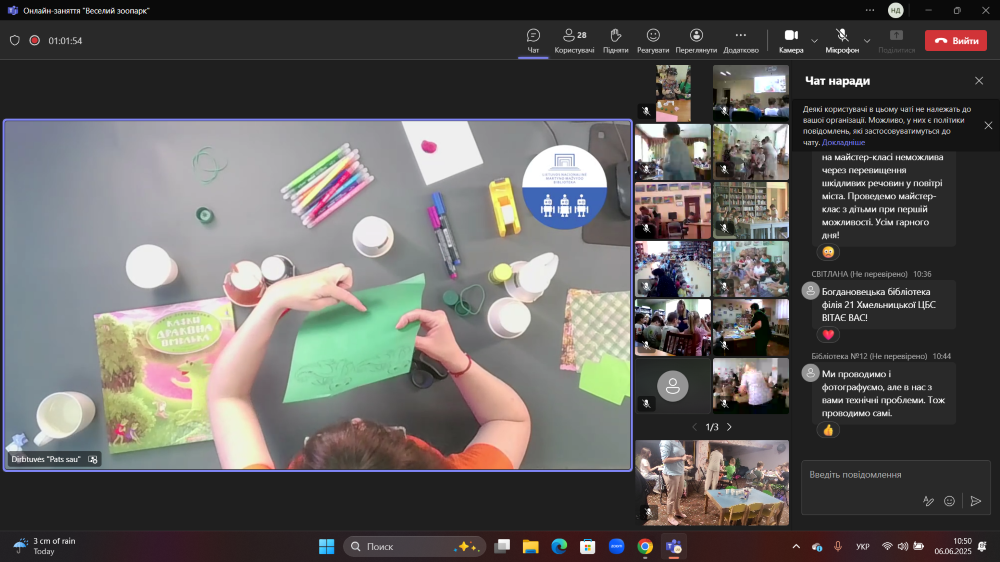Open the Додатково more actions menu
Viewport: 1000px width, 562px height.
(740, 41)
